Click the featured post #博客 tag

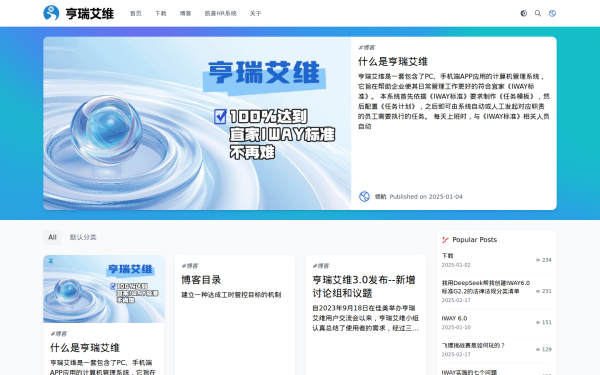tap(367, 47)
